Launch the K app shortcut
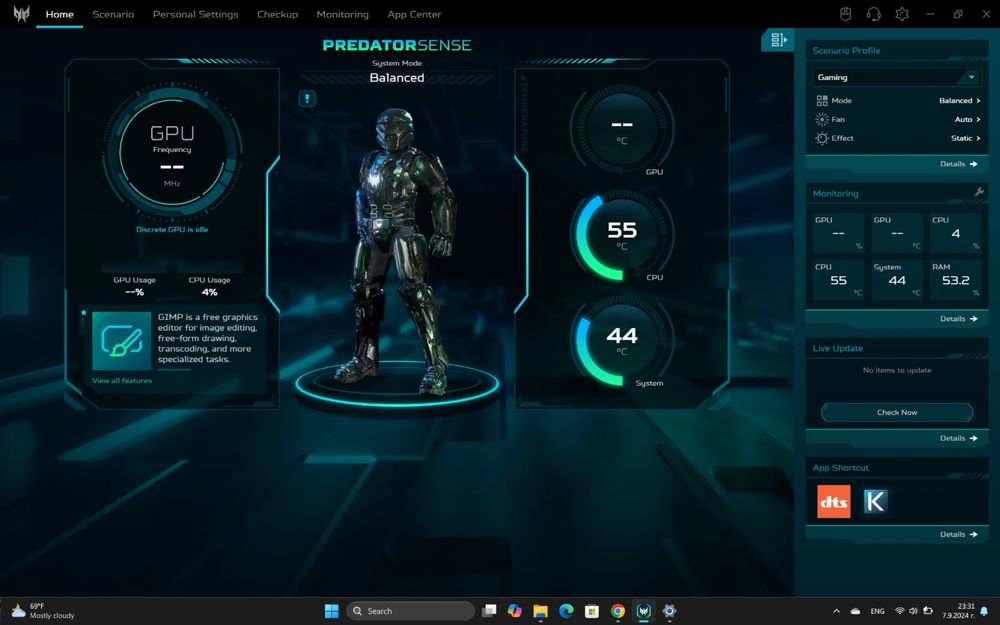Image resolution: width=1000 pixels, height=625 pixels. point(876,501)
